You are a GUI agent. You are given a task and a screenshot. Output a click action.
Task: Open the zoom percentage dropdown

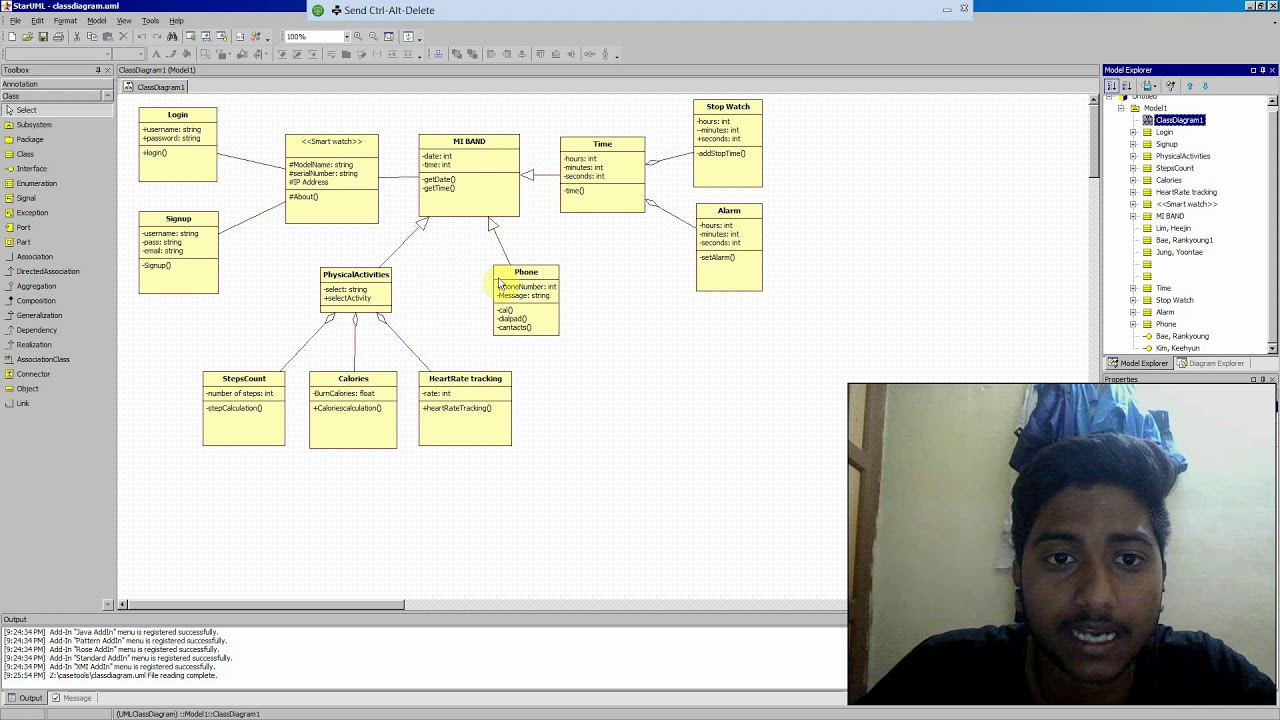point(346,37)
